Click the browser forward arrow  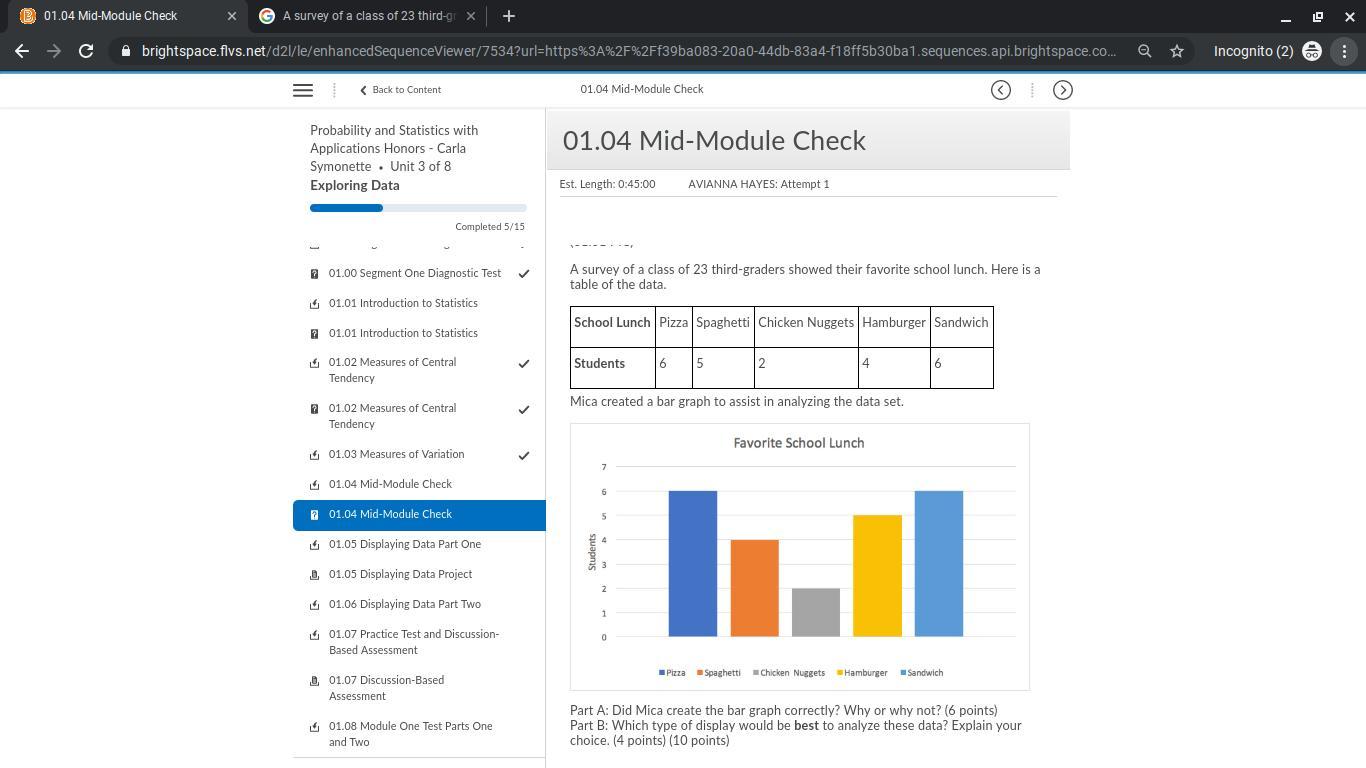[54, 51]
